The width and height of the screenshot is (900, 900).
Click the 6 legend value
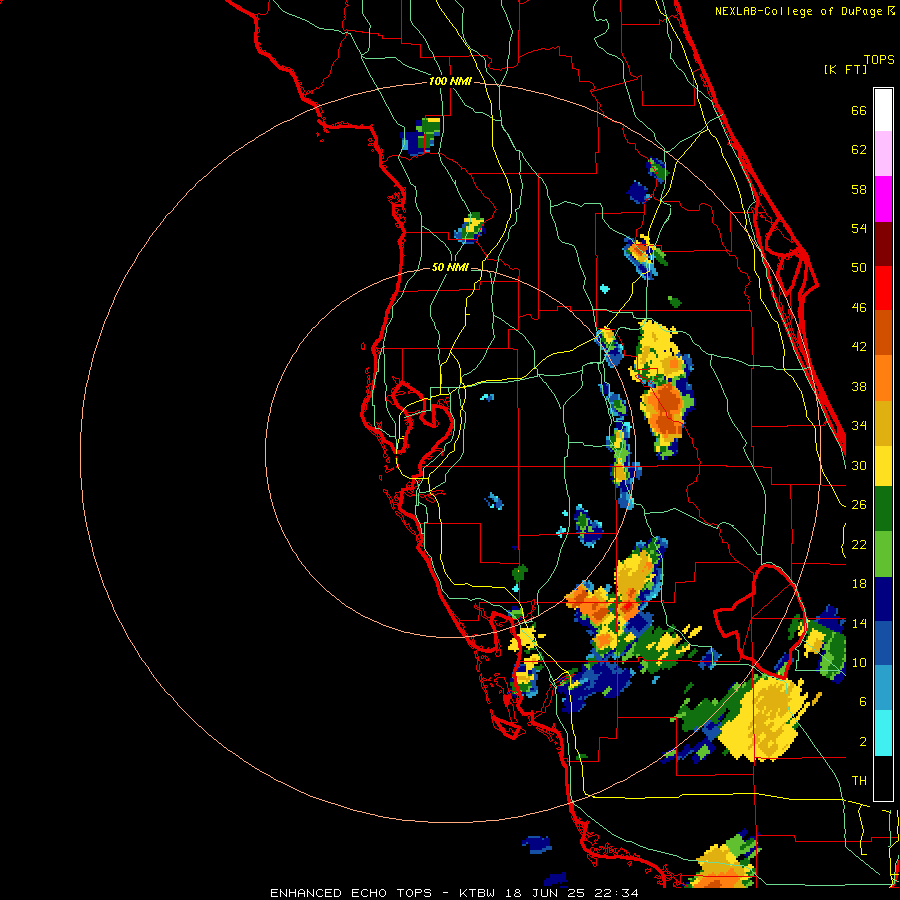point(863,701)
